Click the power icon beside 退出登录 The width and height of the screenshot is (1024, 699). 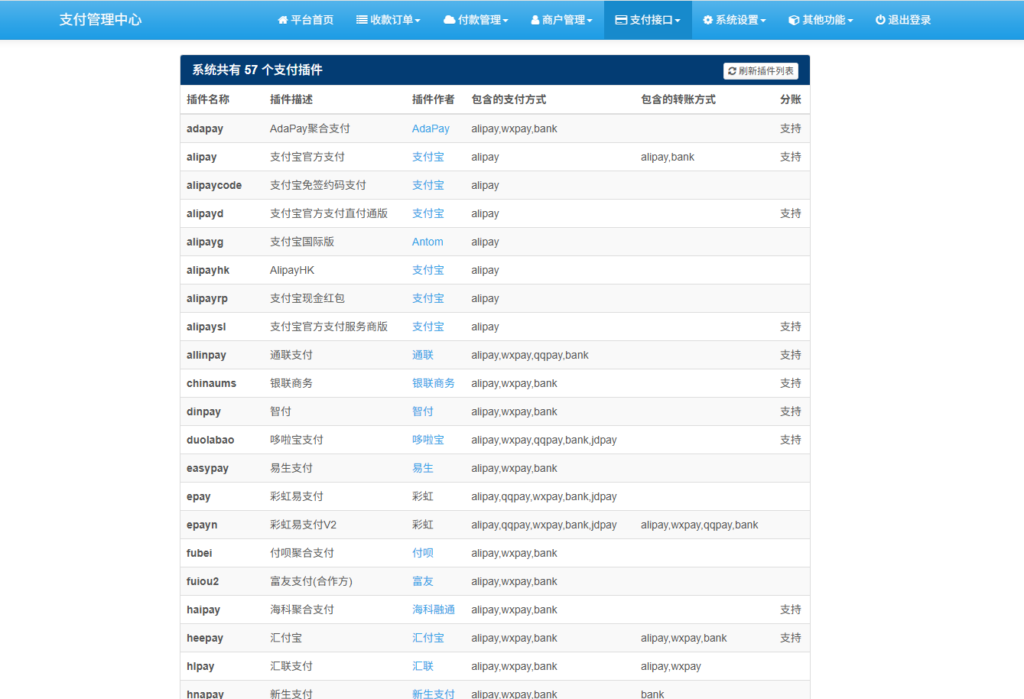[880, 20]
